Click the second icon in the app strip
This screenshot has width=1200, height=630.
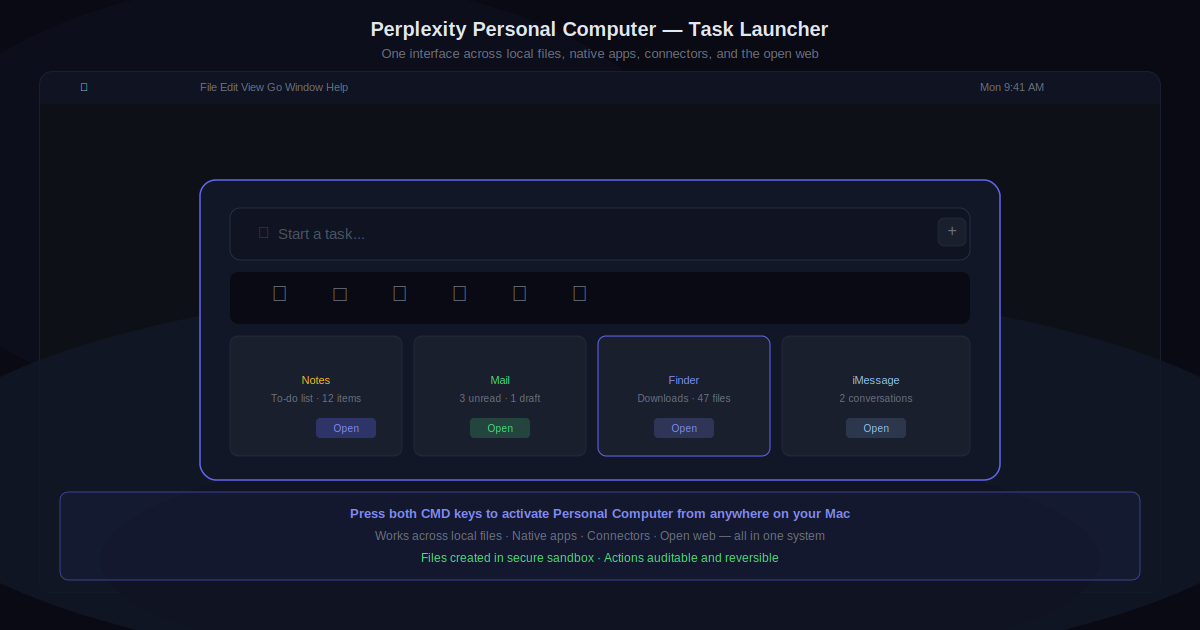point(340,294)
